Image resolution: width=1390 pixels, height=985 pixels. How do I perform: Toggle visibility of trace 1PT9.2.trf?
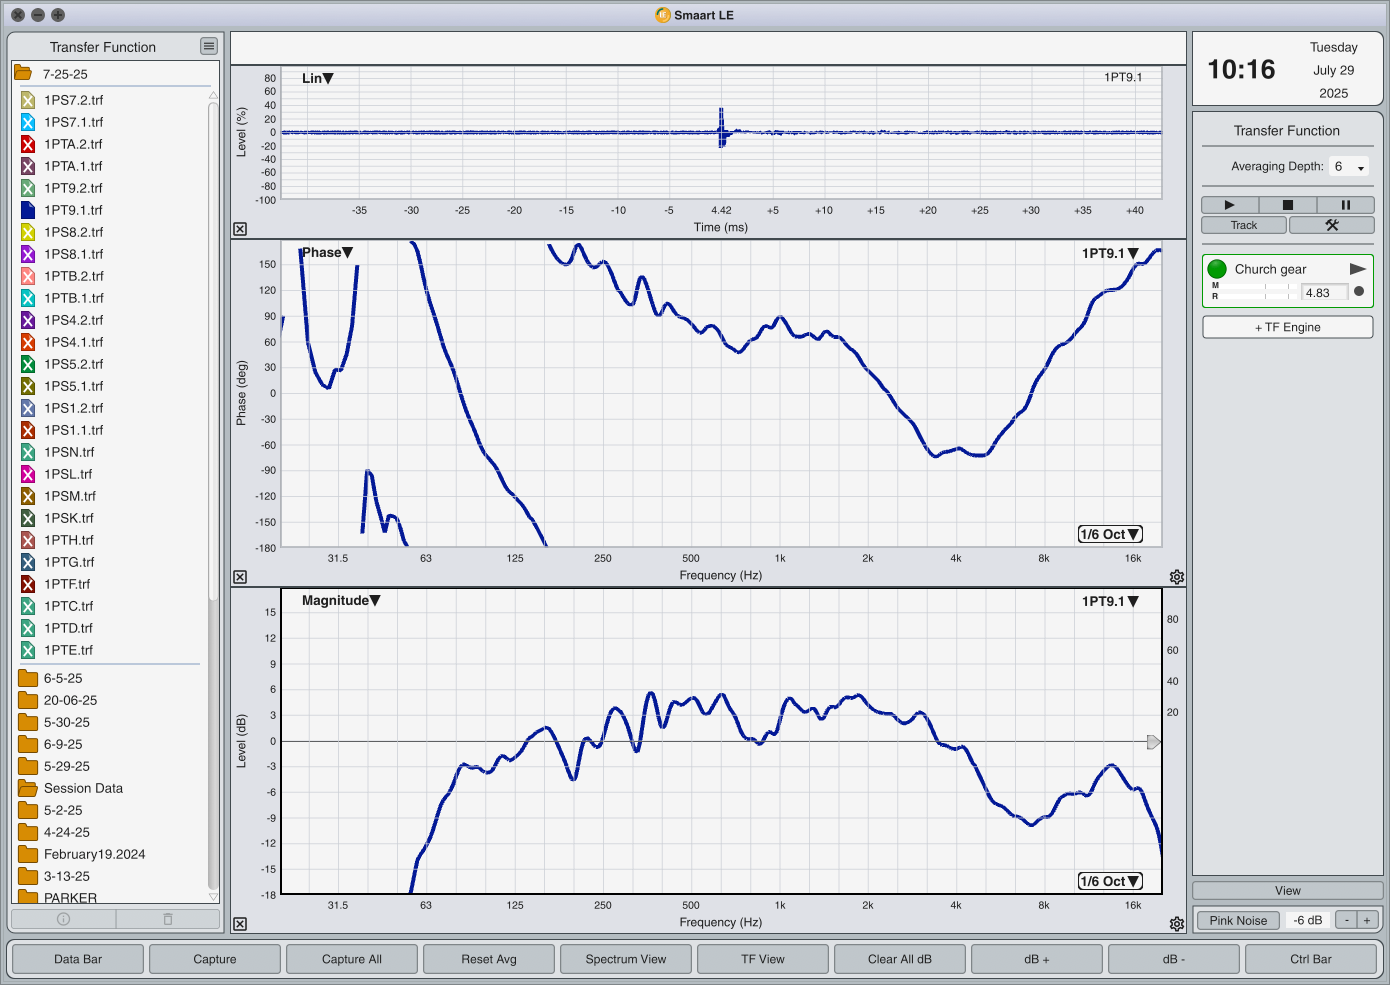point(28,188)
